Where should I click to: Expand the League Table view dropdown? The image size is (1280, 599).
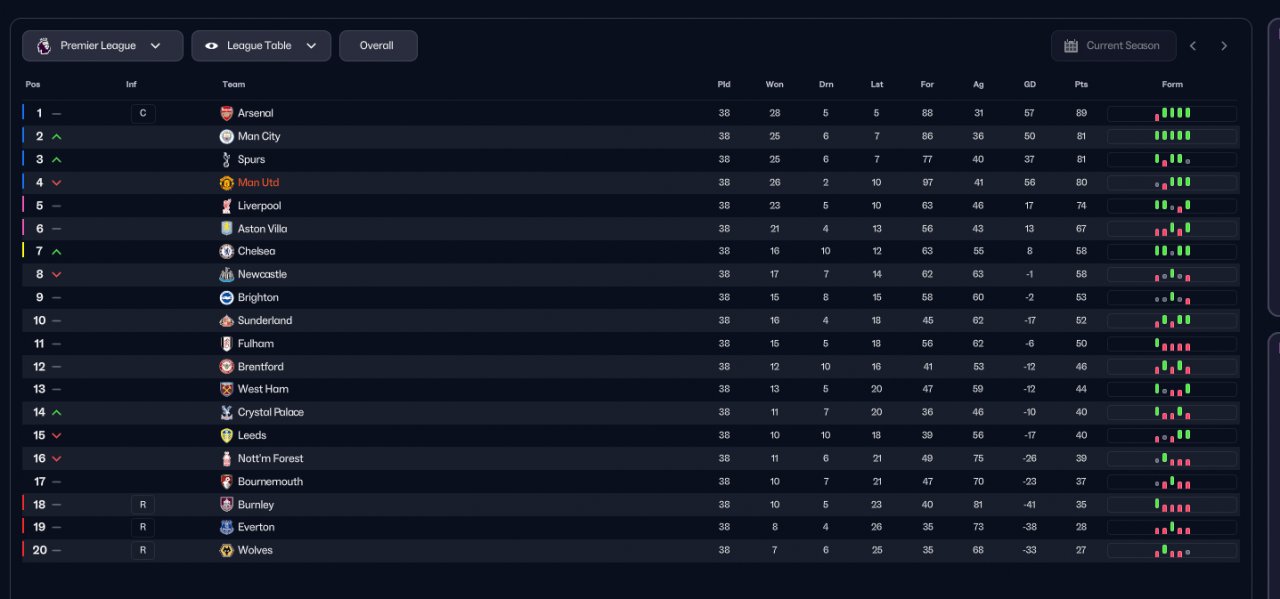click(261, 46)
